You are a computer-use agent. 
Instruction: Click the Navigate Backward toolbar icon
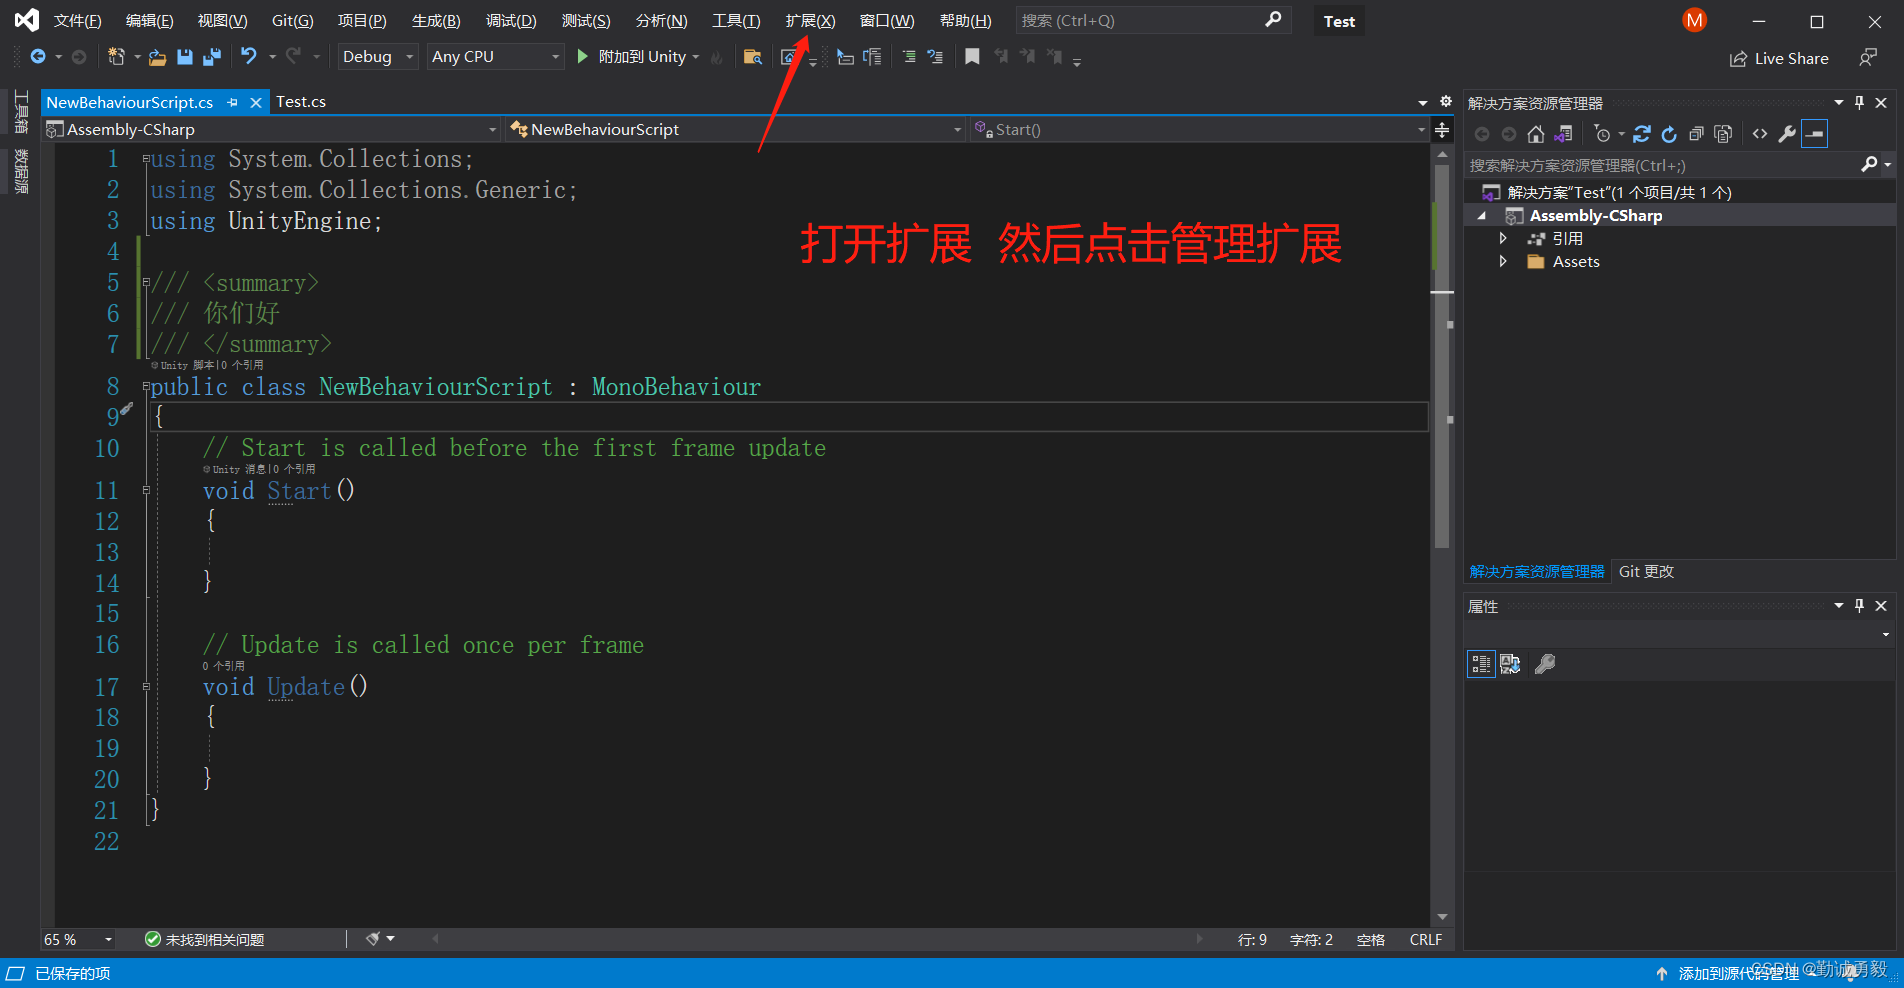[38, 57]
